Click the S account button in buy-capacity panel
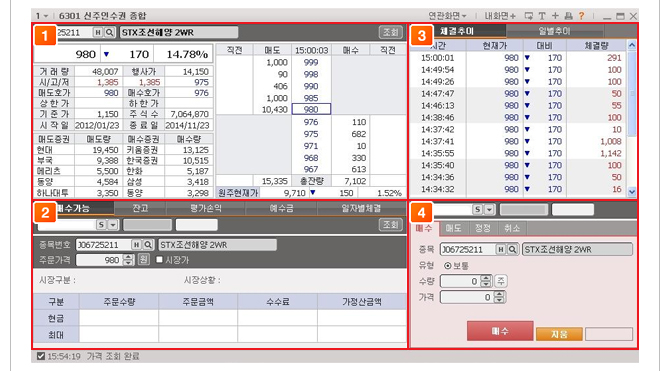This screenshot has width=670, height=371. point(101,225)
